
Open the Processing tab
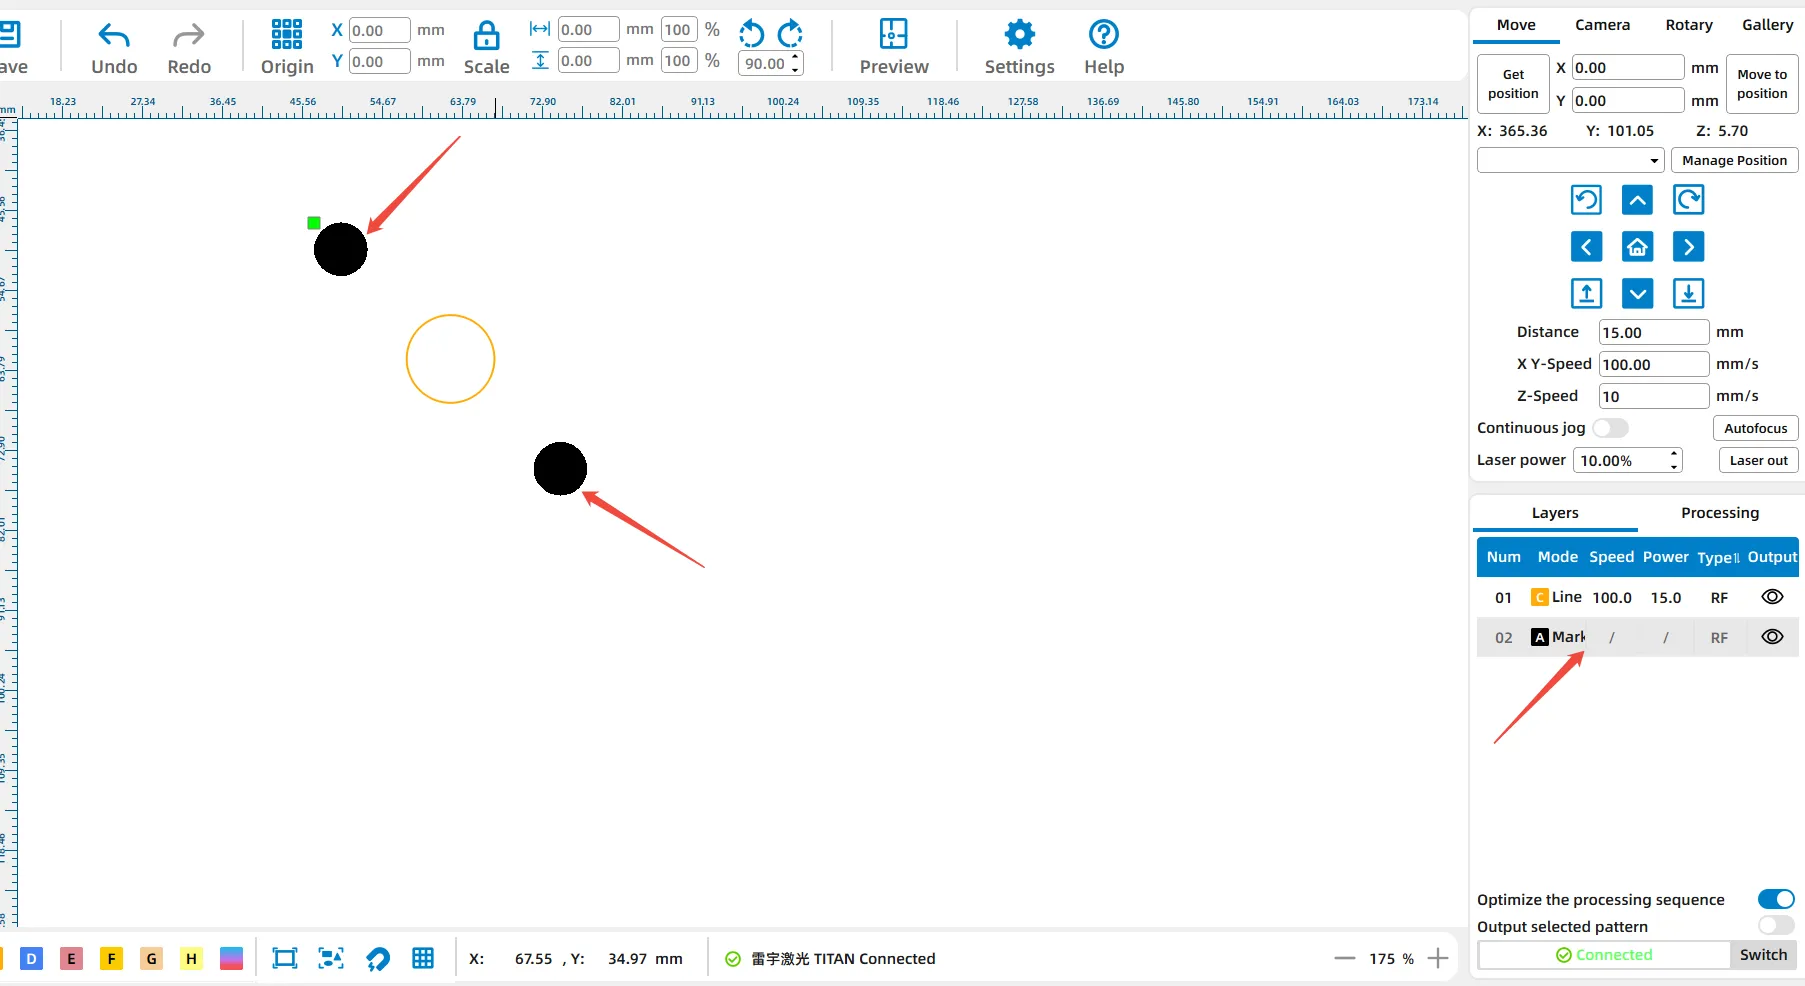1719,513
